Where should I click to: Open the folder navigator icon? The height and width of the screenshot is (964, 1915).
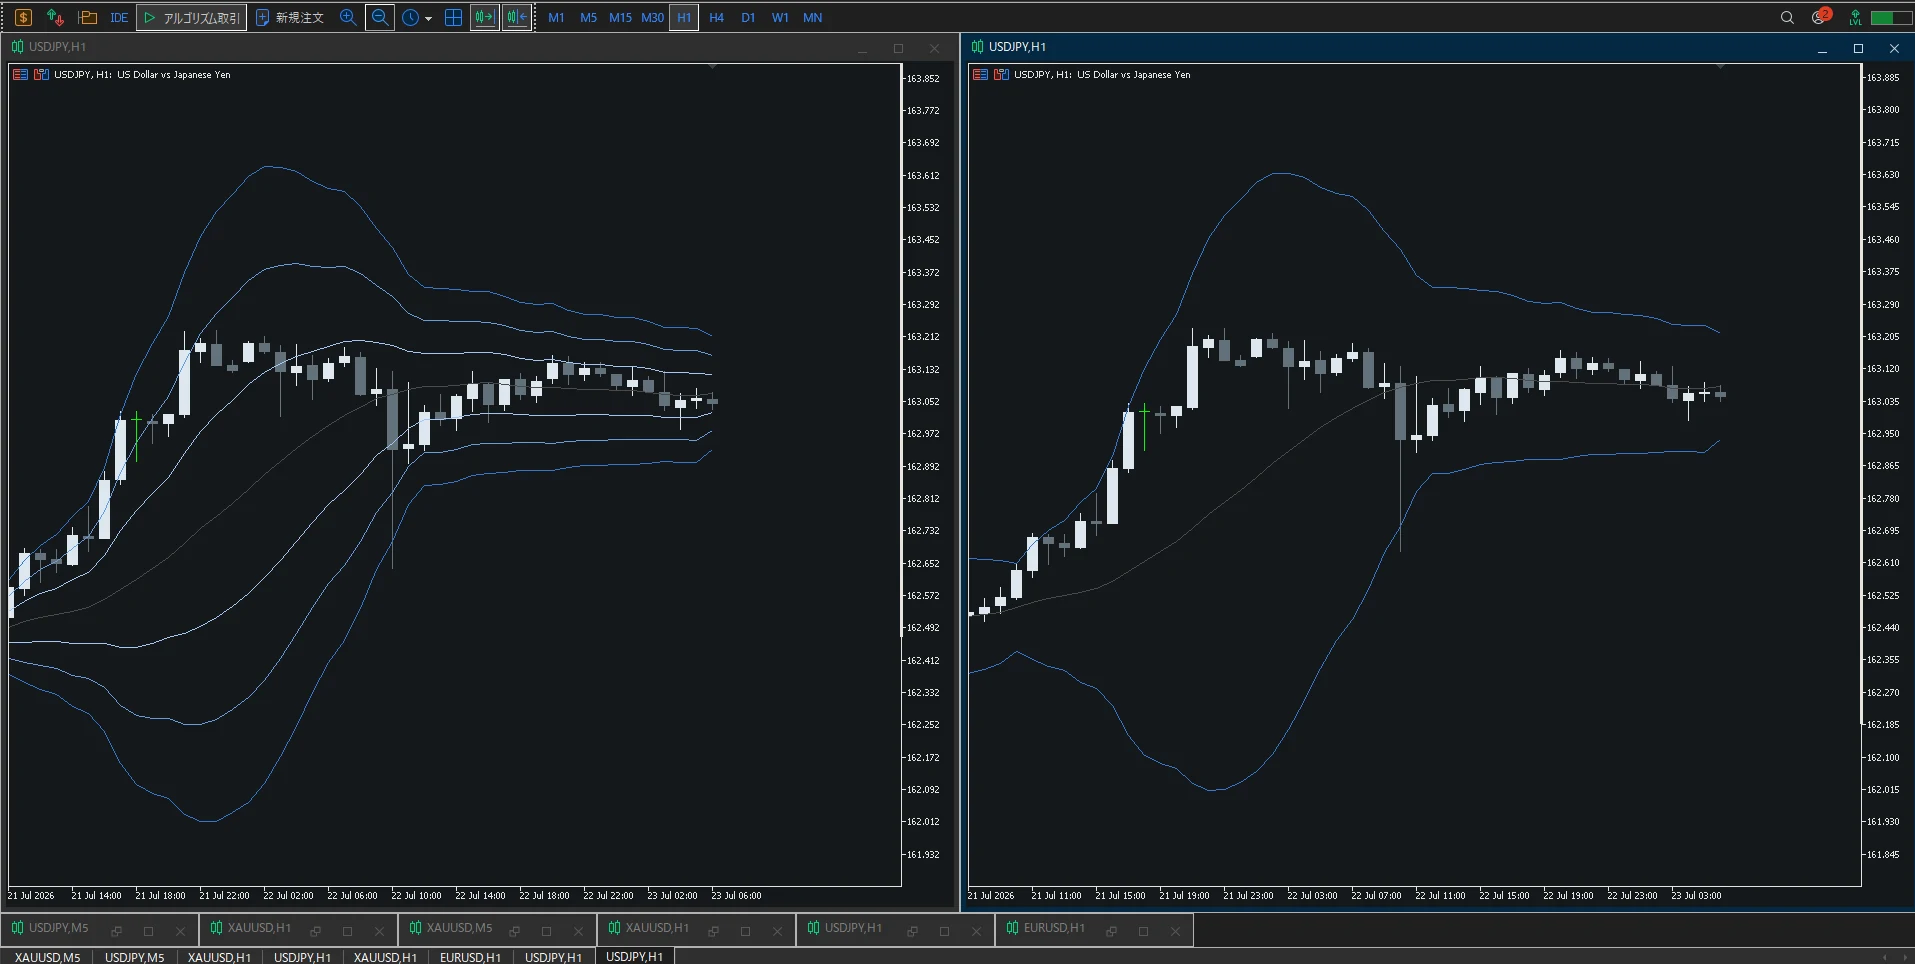tap(87, 17)
